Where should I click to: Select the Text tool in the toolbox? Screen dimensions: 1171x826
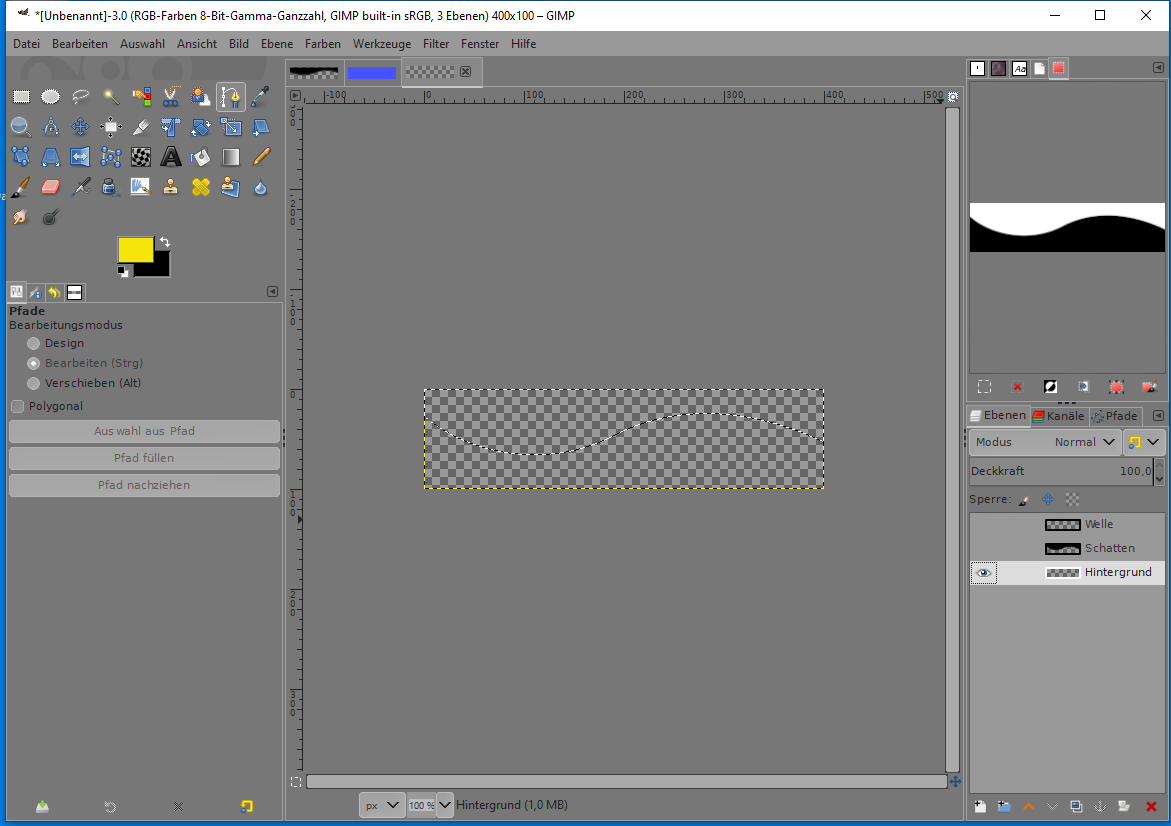point(171,157)
